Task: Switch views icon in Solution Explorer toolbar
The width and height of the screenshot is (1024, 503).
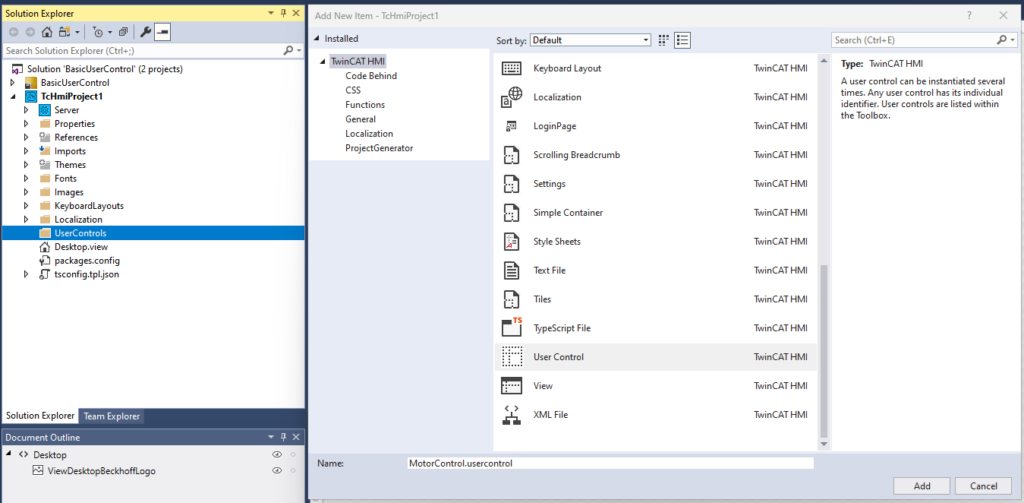Action: (65, 31)
